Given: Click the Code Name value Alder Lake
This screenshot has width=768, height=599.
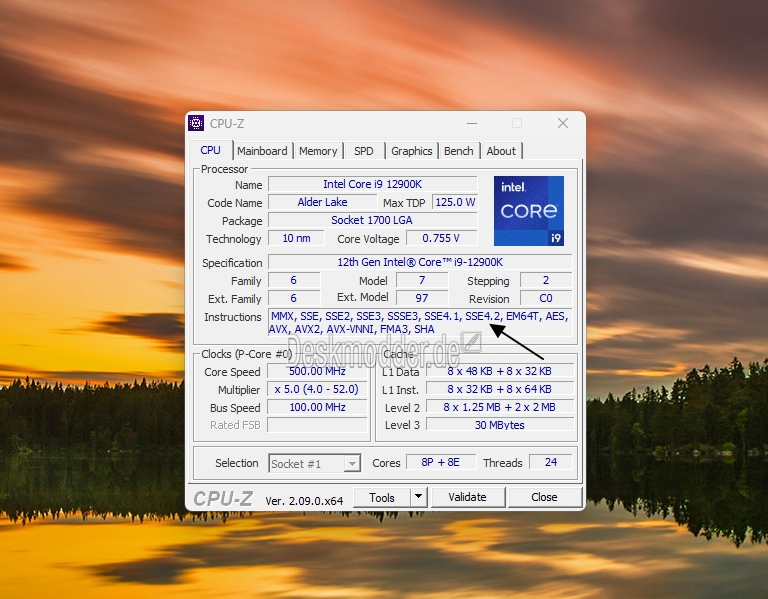Looking at the screenshot, I should point(322,202).
